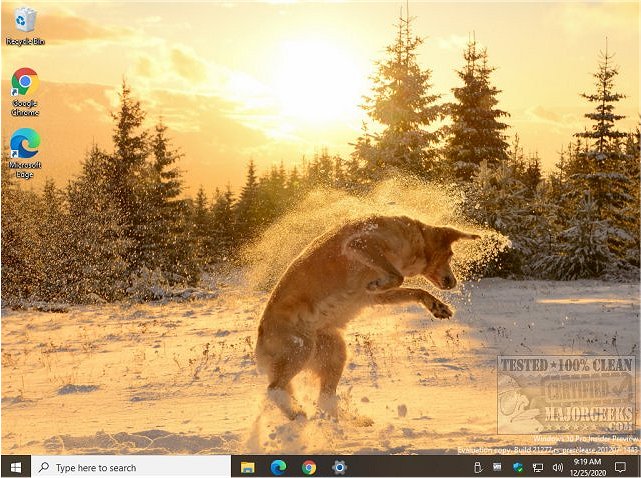Launch Microsoft Edge from the taskbar
The height and width of the screenshot is (478, 641).
[278, 467]
